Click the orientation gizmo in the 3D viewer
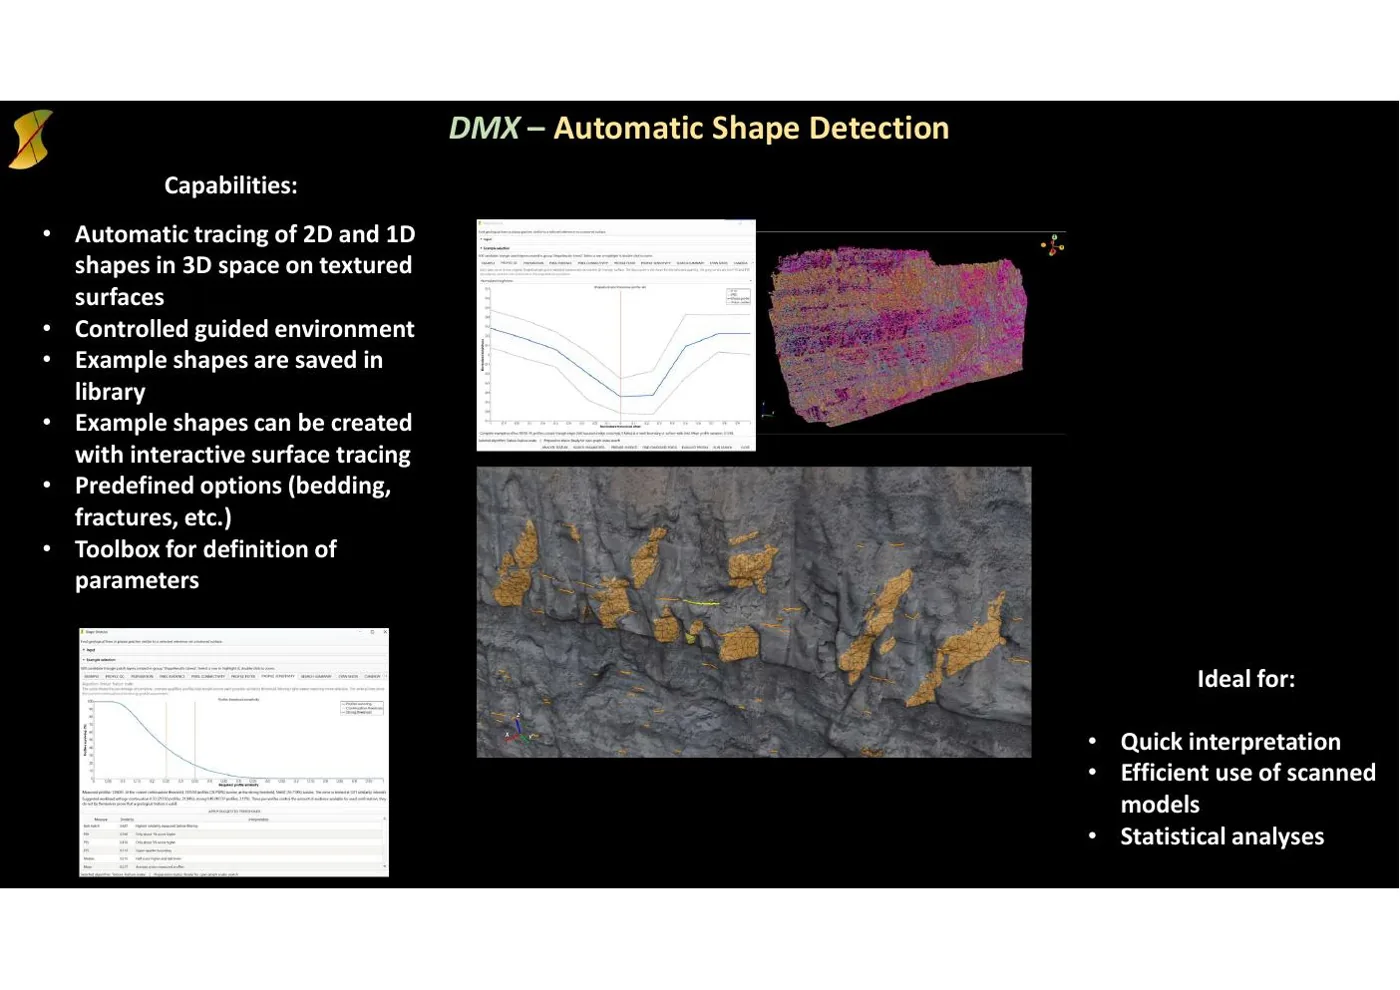The height and width of the screenshot is (990, 1400). (x=1053, y=245)
